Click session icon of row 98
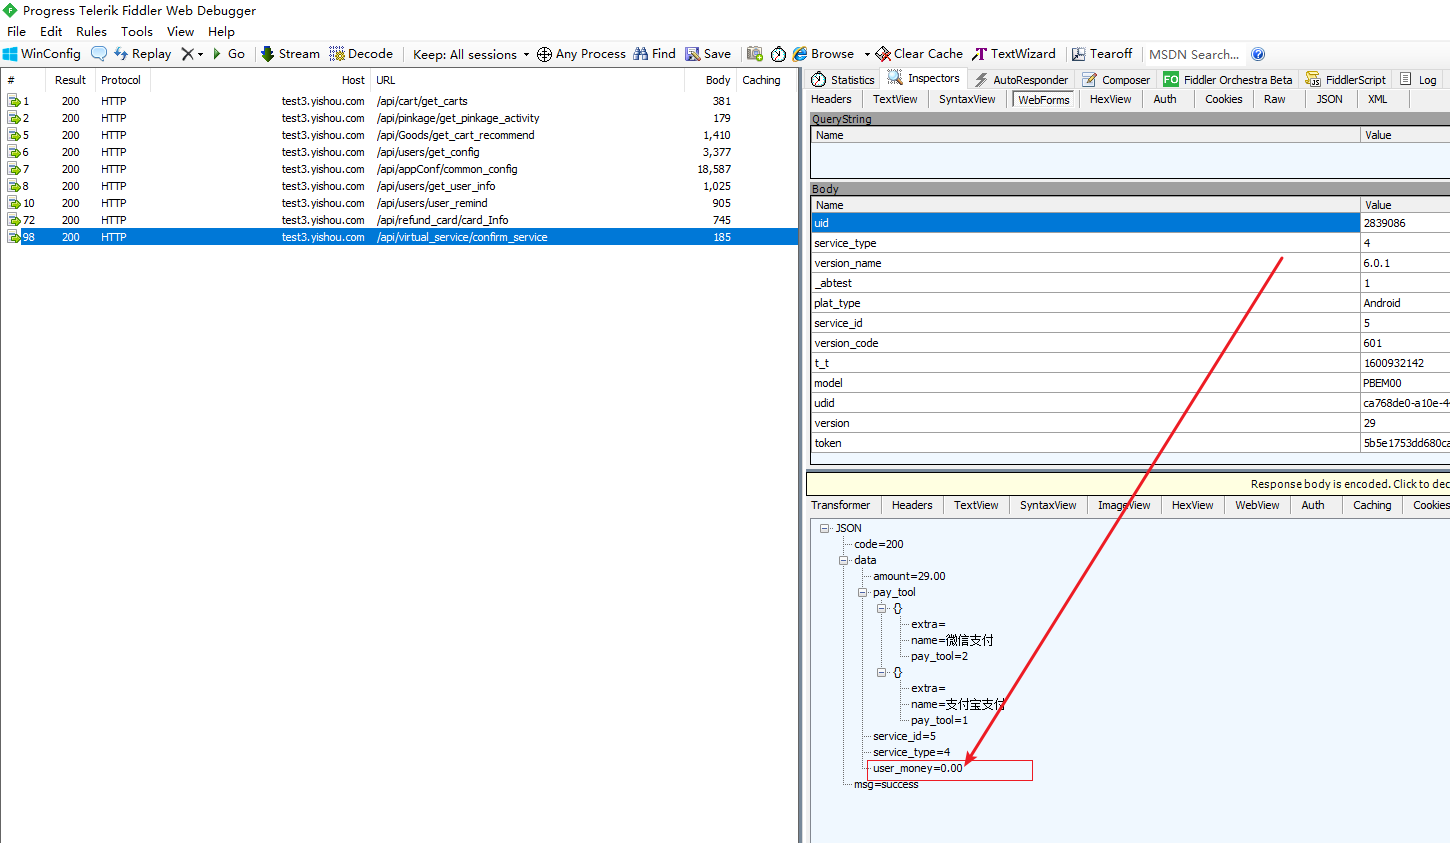The width and height of the screenshot is (1450, 843). click(x=14, y=237)
